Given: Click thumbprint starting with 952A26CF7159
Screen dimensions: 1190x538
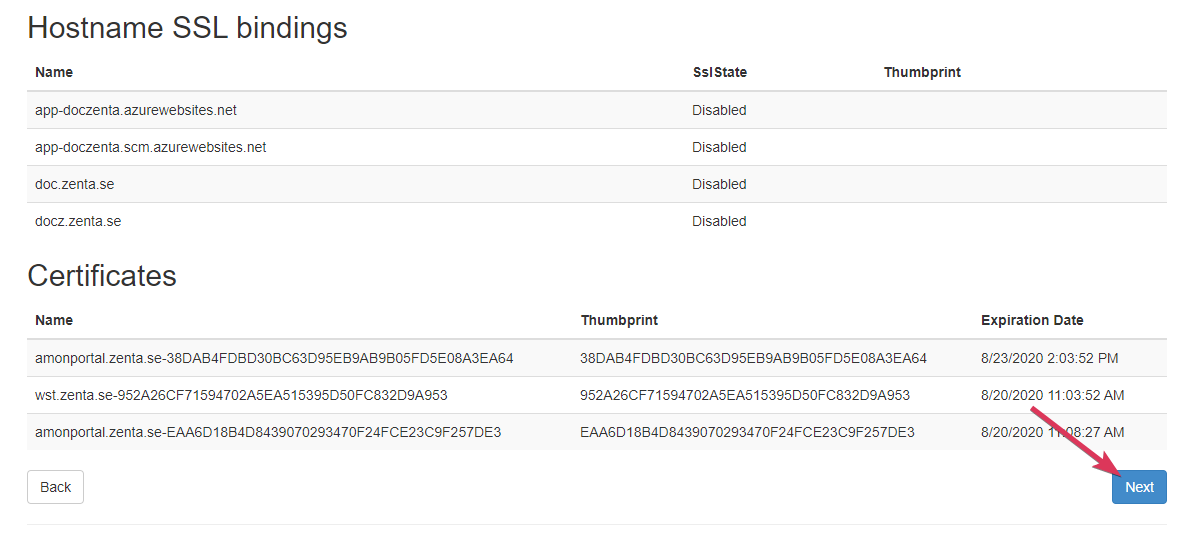Looking at the screenshot, I should point(745,395).
